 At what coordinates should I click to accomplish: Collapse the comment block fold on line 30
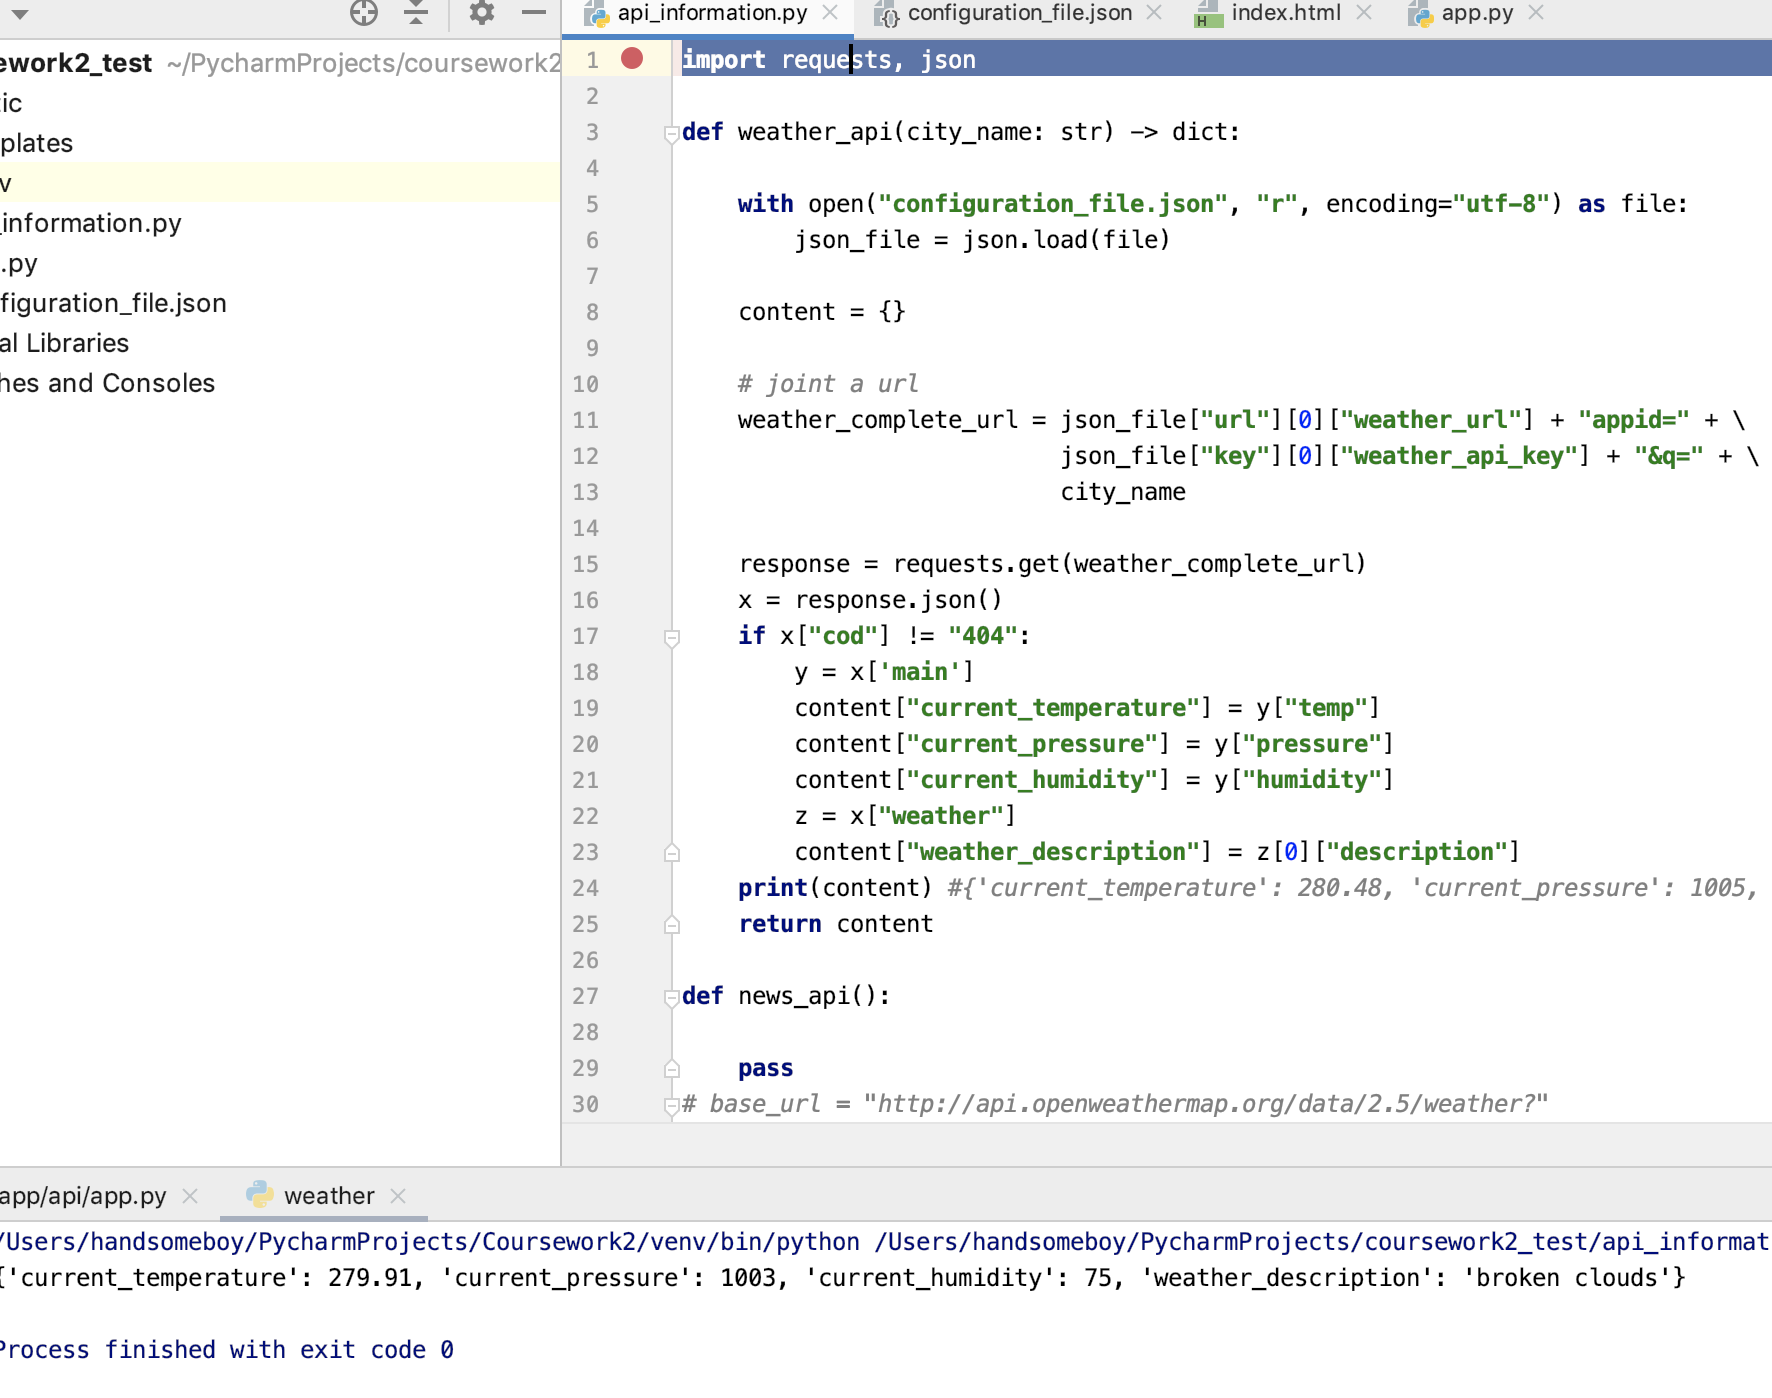pos(672,1105)
